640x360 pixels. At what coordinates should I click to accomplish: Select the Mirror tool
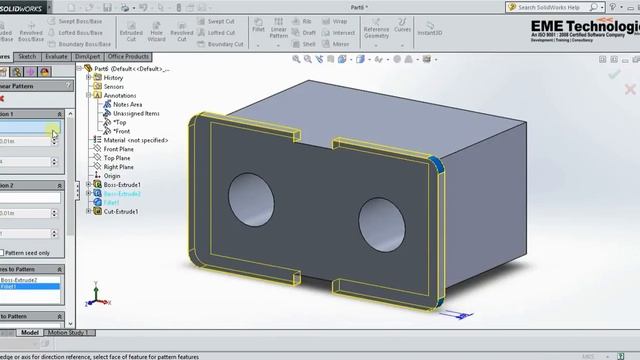pyautogui.click(x=336, y=44)
